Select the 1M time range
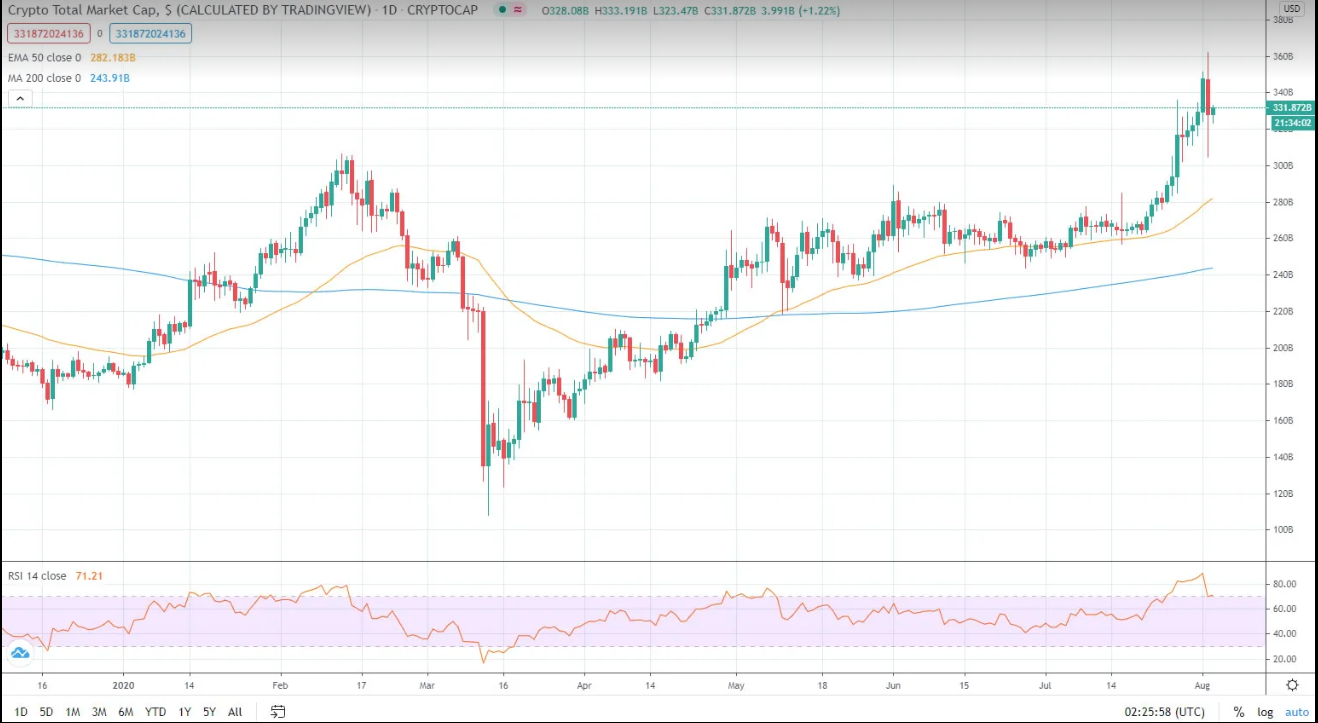Image resolution: width=1318 pixels, height=723 pixels. pyautogui.click(x=73, y=712)
